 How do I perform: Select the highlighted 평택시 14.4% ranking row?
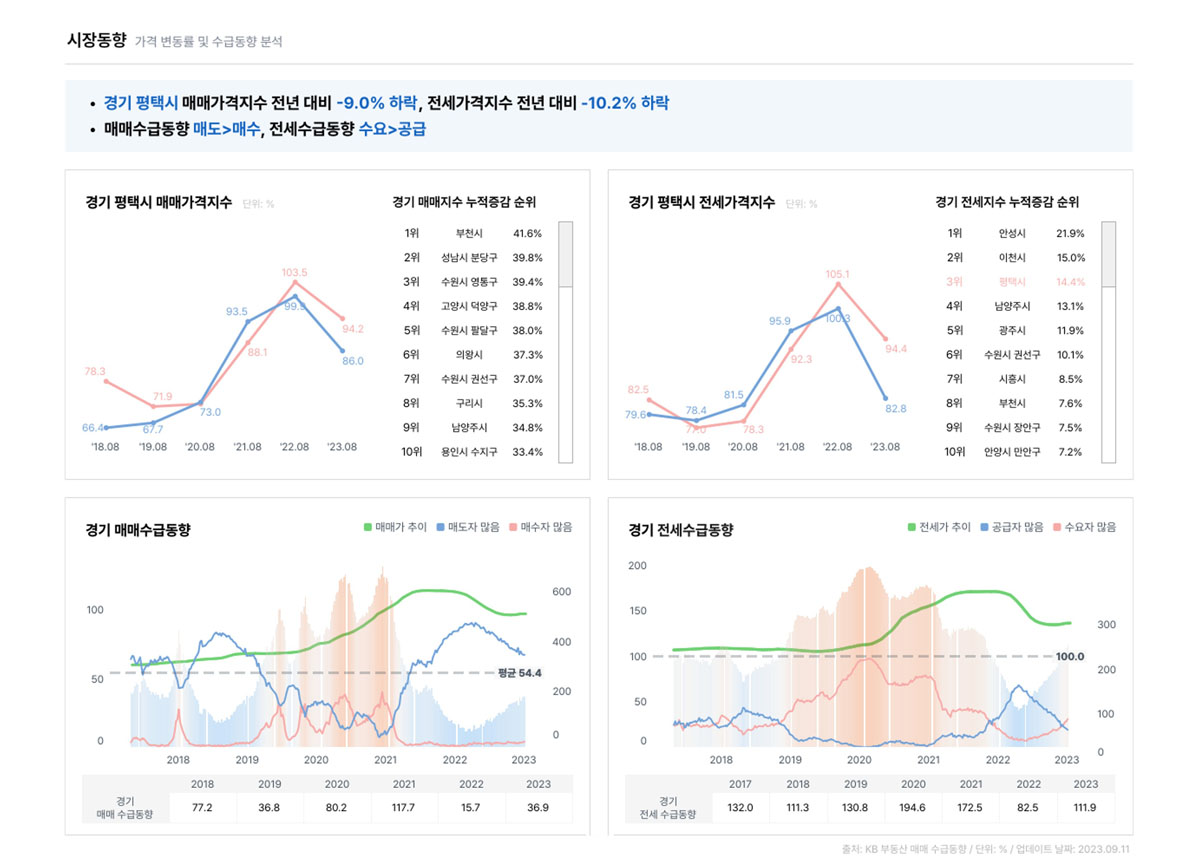(1016, 282)
